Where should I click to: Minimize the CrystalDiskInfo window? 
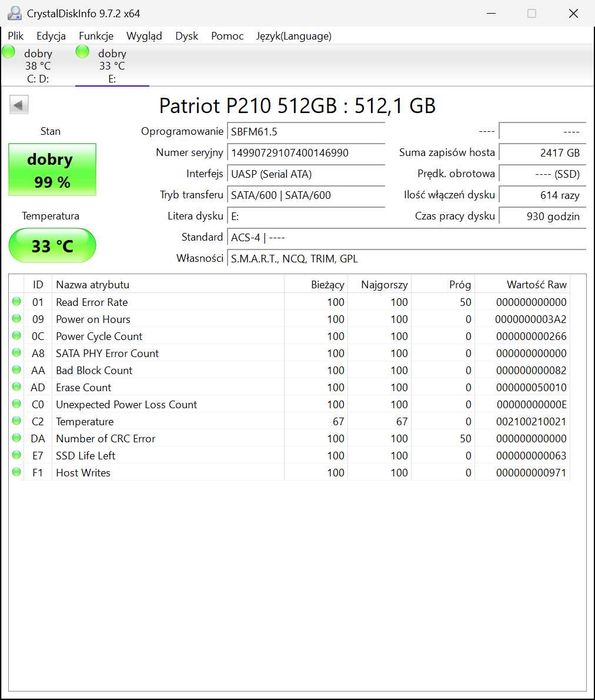pos(491,13)
